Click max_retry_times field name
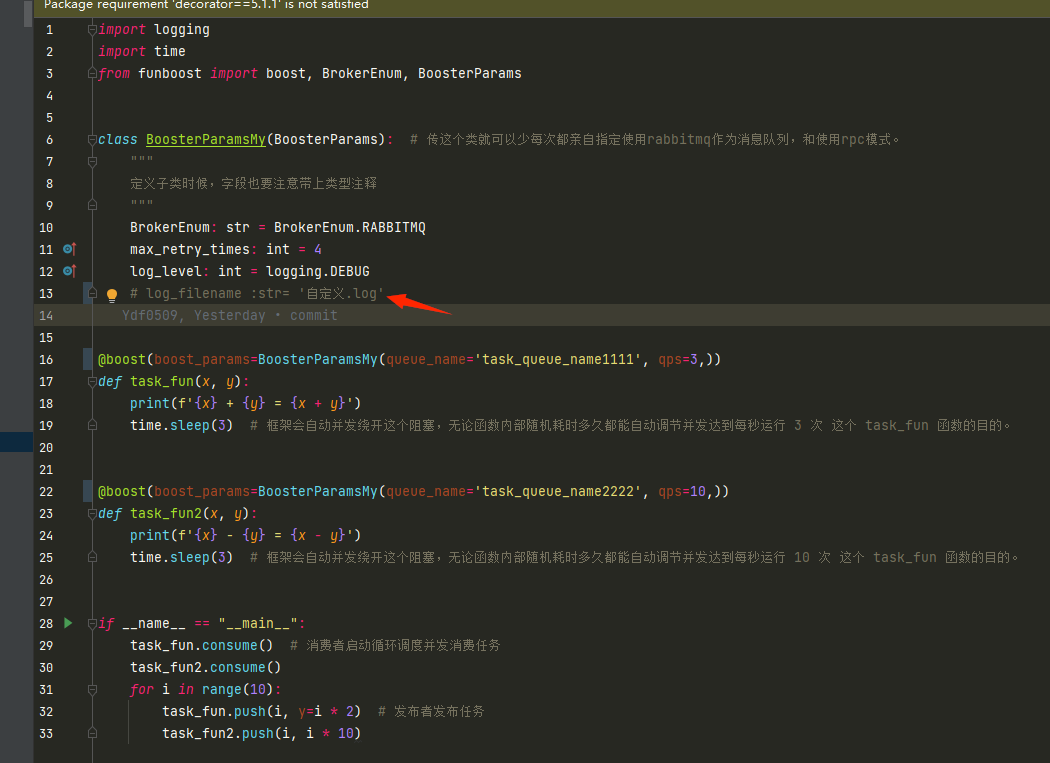This screenshot has width=1050, height=763. 190,249
